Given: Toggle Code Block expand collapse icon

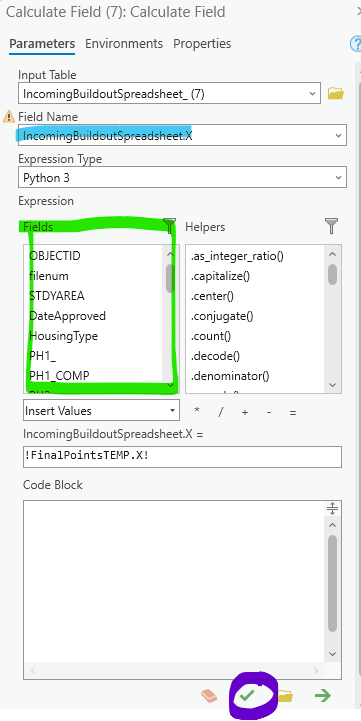Looking at the screenshot, I should pos(332,508).
